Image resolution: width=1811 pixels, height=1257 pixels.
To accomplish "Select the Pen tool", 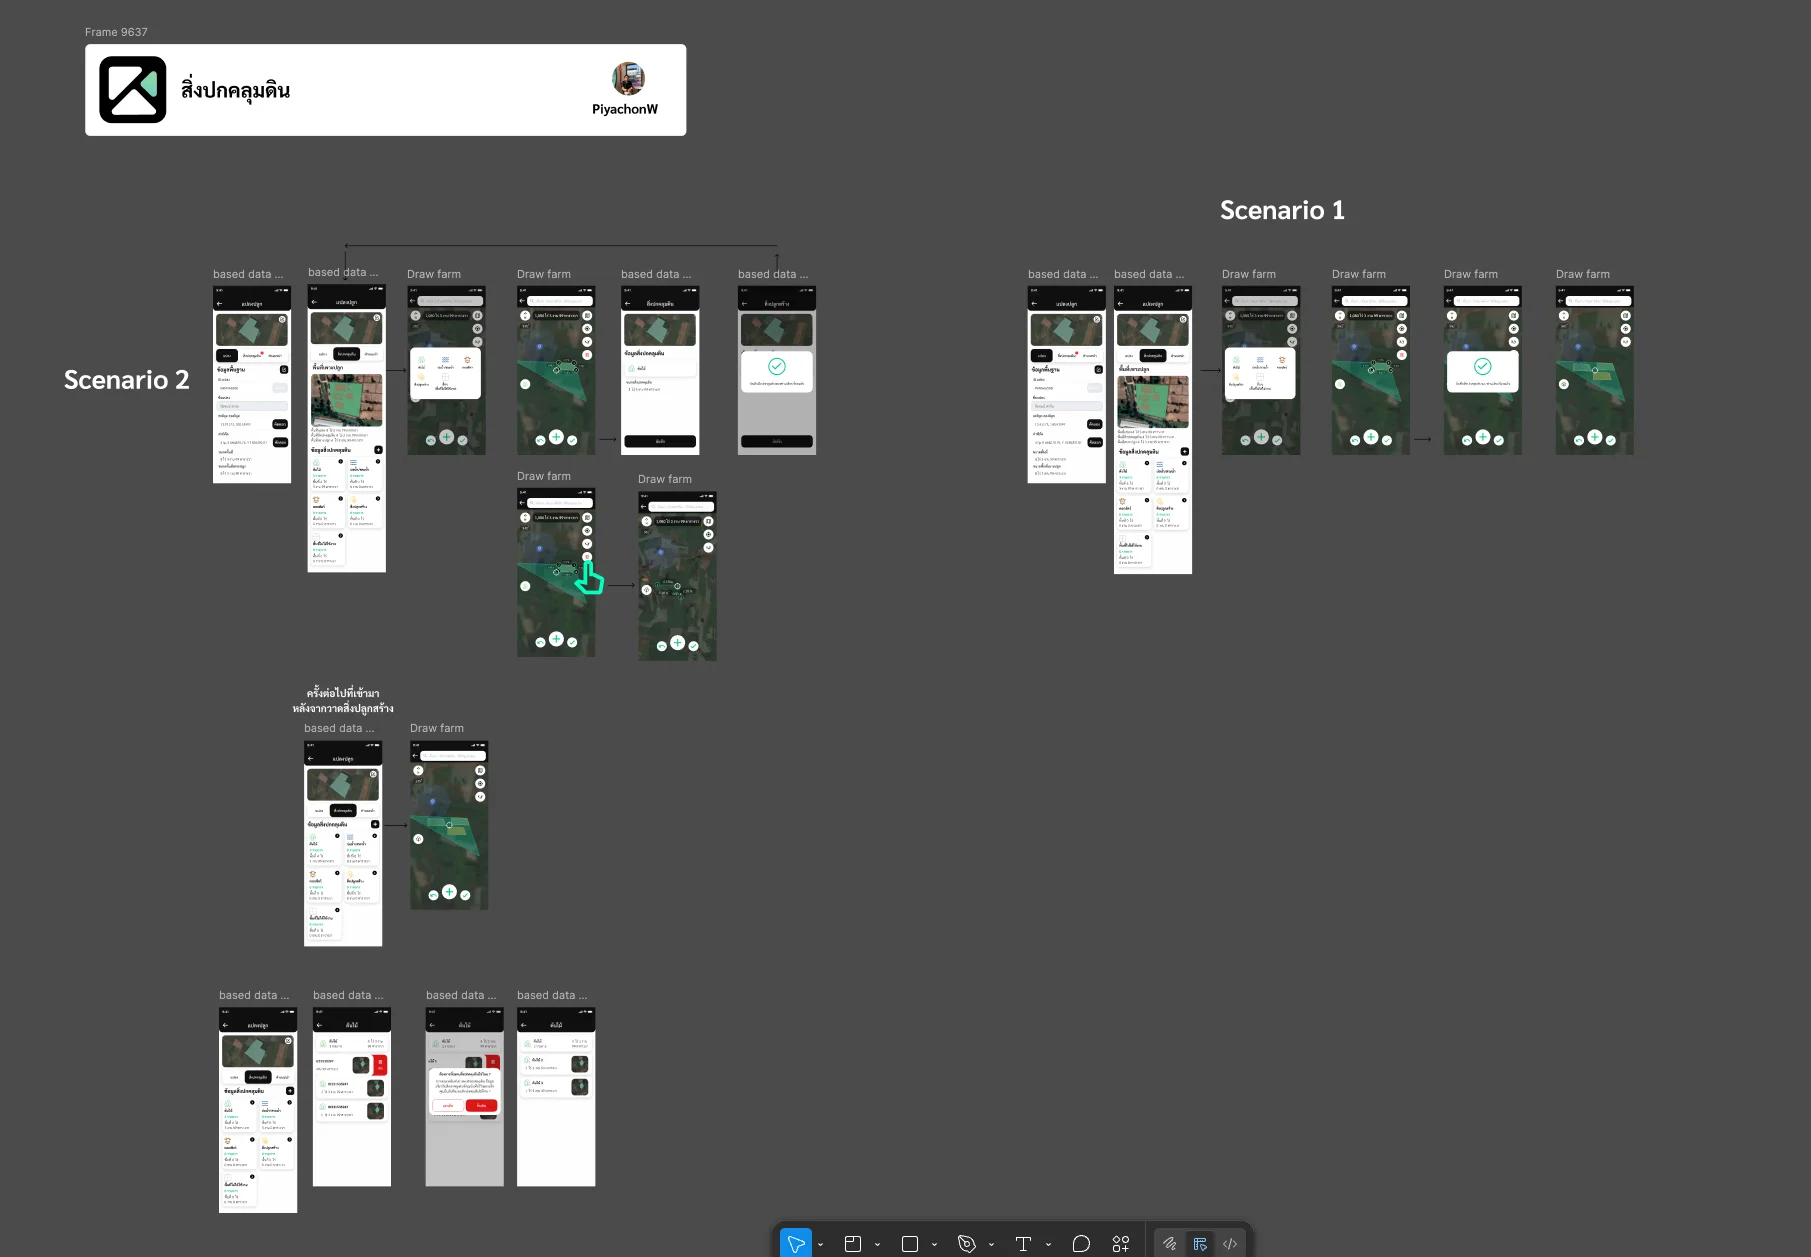I will pos(966,1244).
